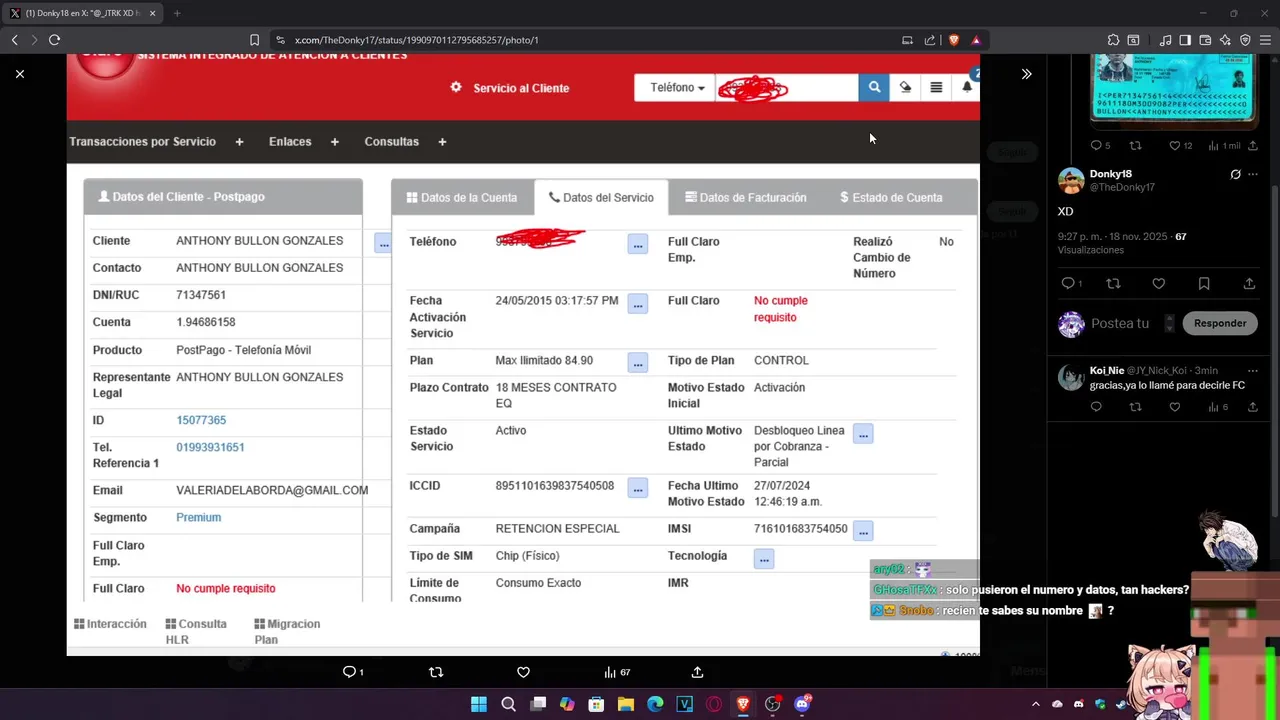This screenshot has width=1280, height=720.
Task: Open the Brave Wallet icon
Action: (x=1205, y=40)
